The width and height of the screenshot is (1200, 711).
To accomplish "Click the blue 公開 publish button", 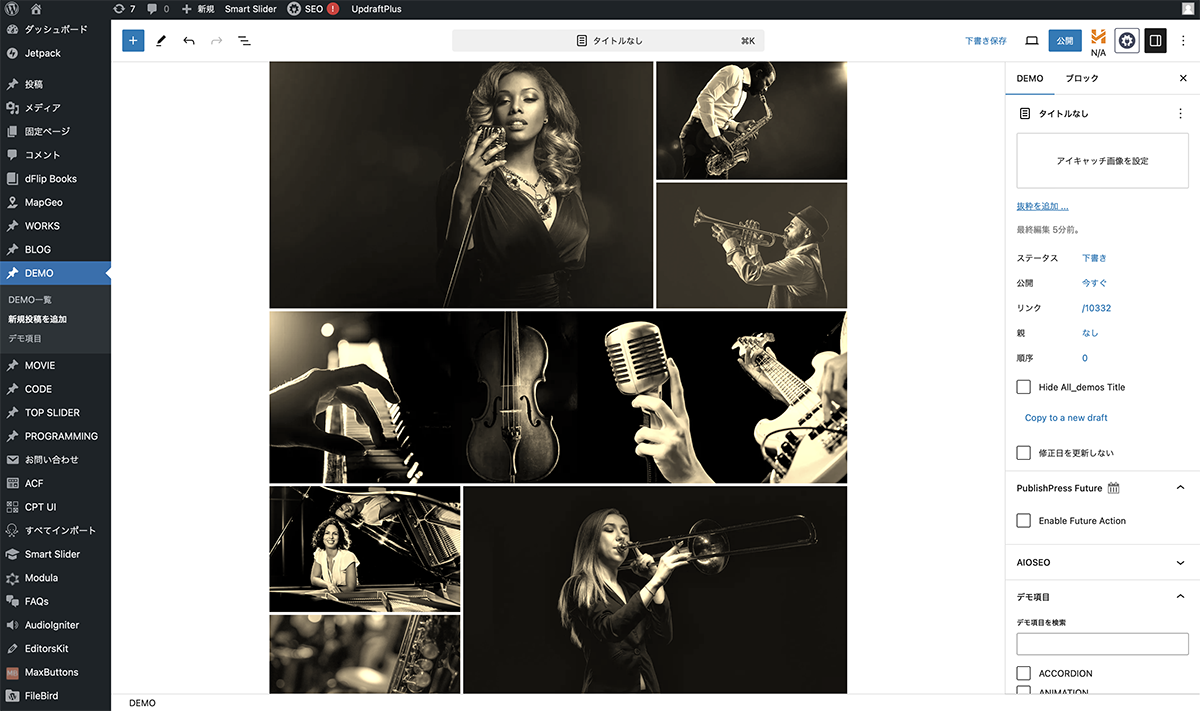I will pyautogui.click(x=1065, y=41).
